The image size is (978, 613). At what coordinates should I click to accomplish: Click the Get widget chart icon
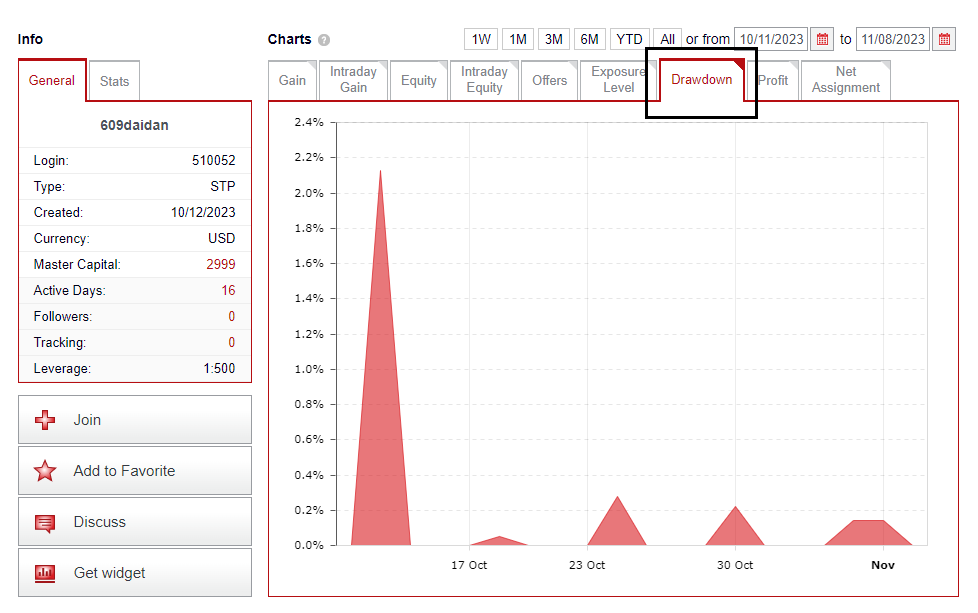coord(45,573)
